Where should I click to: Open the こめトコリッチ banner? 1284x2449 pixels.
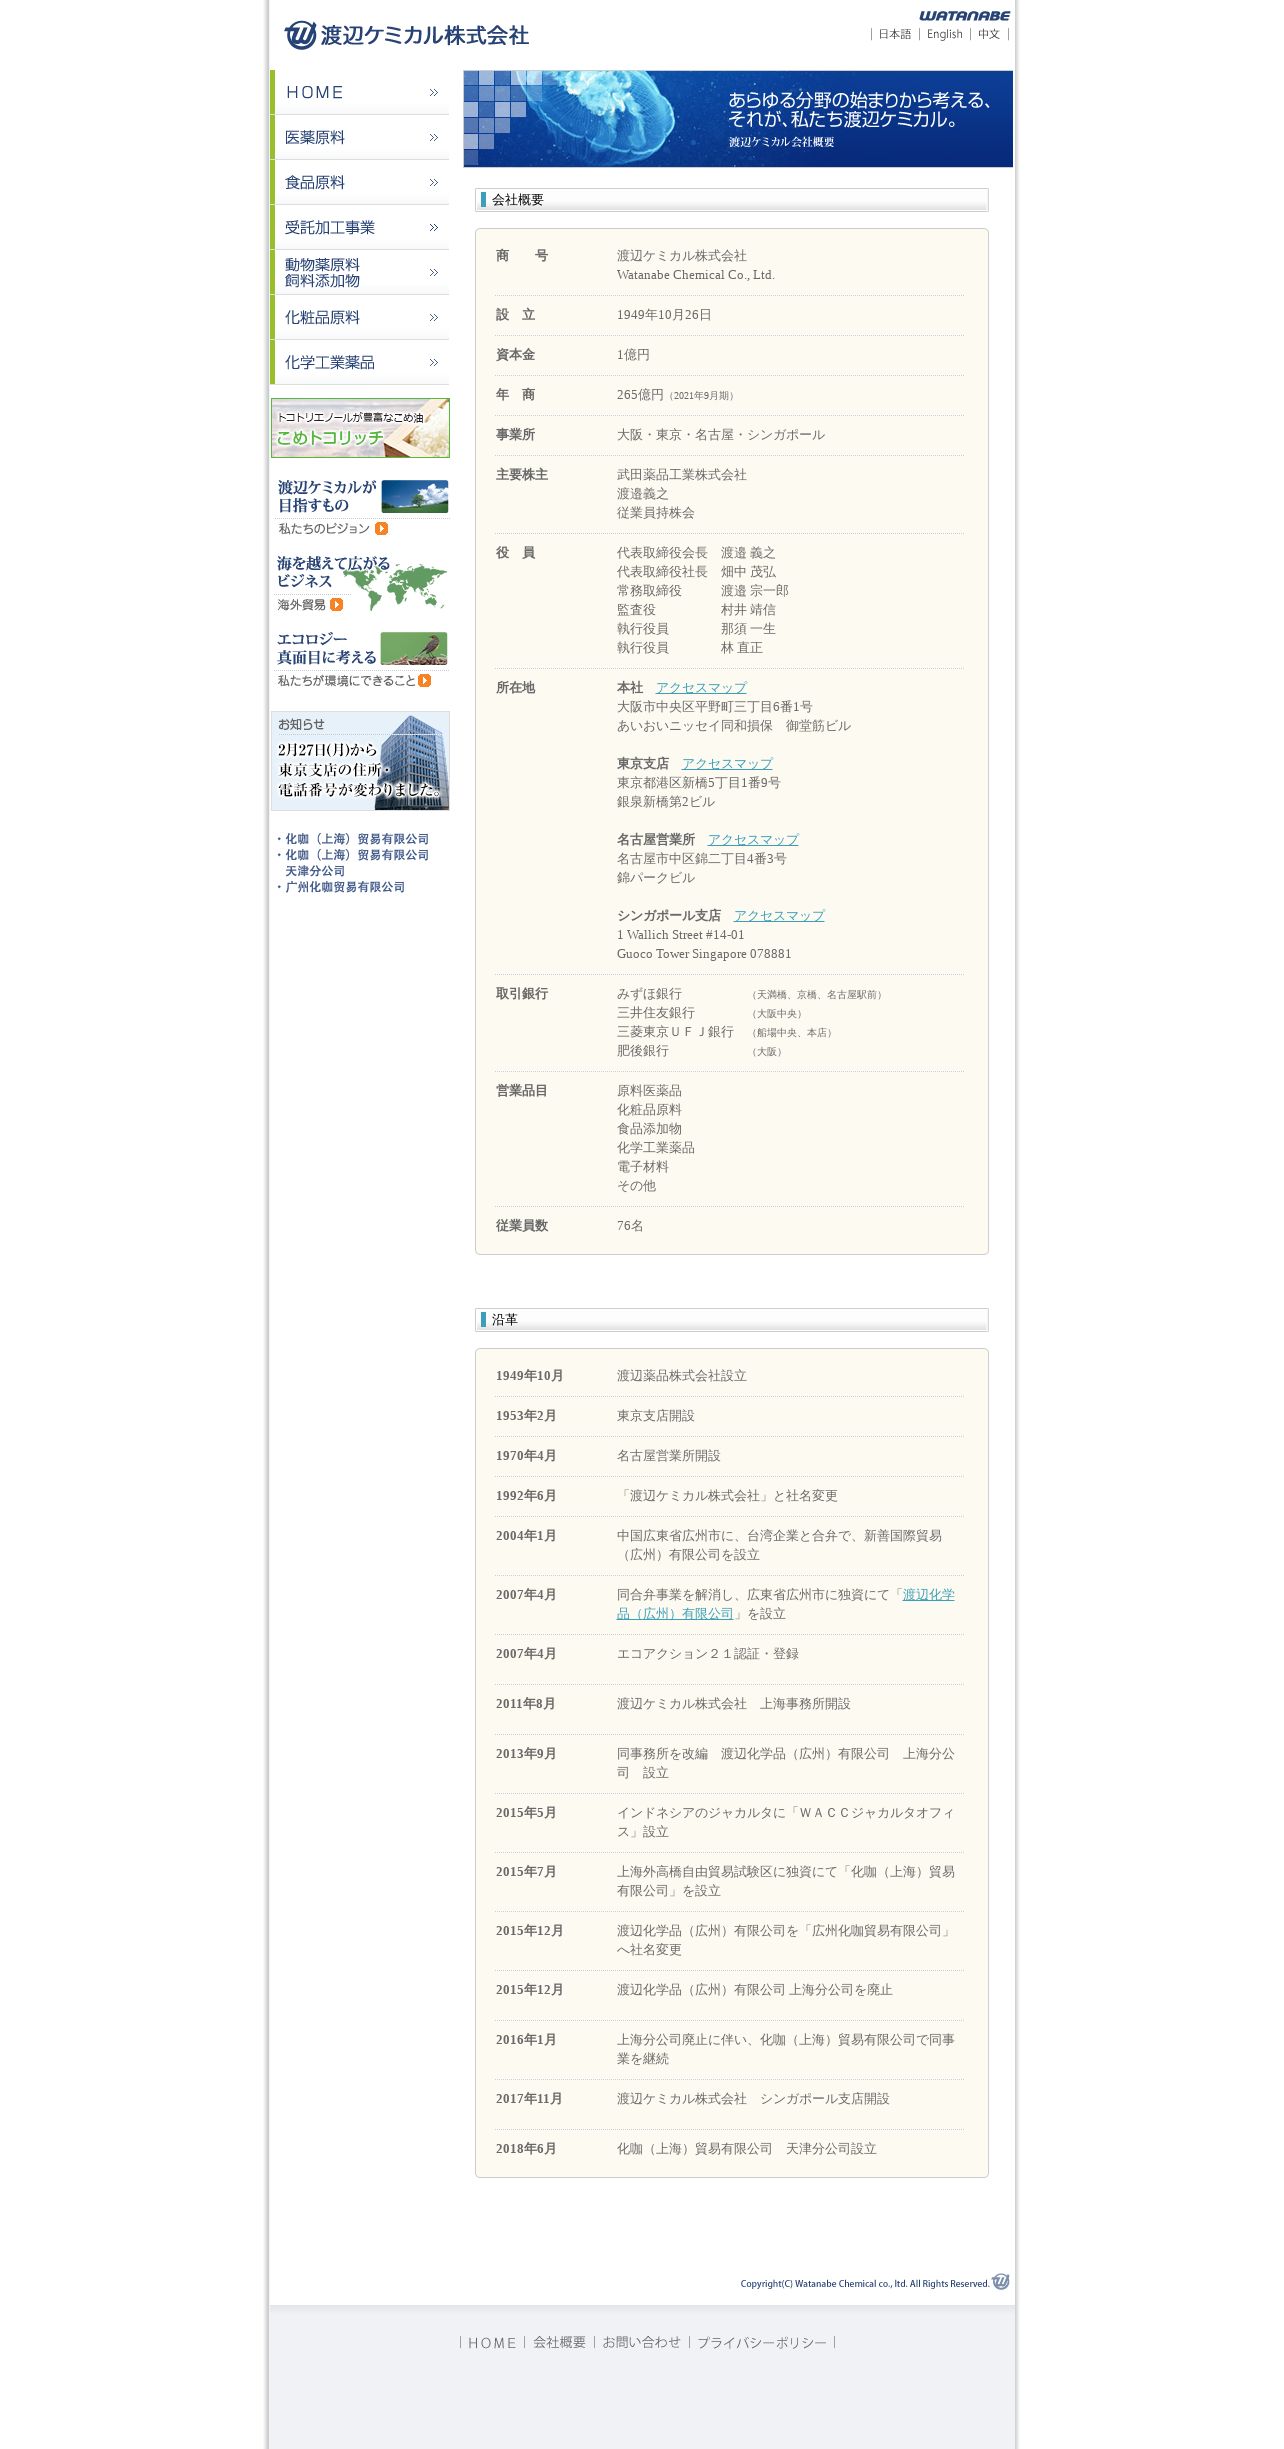[x=360, y=428]
